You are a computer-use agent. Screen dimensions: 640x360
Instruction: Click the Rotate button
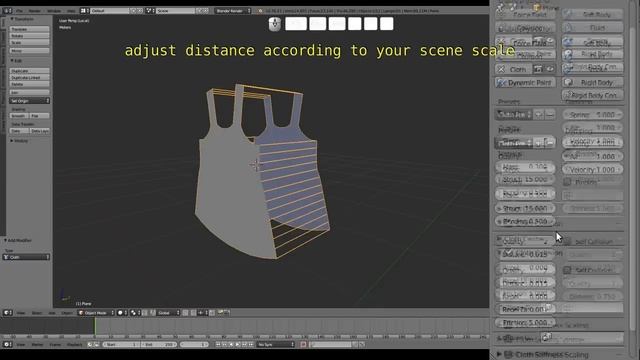(x=29, y=36)
